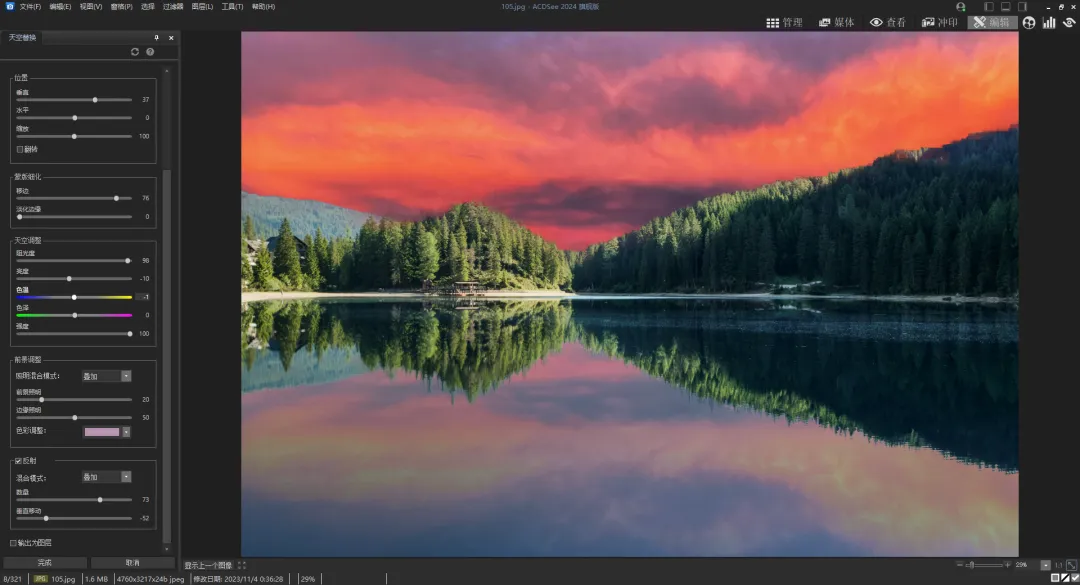Viewport: 1080px width, 585px height.
Task: Click the 亮度 slider handle
Action: [x=69, y=279]
